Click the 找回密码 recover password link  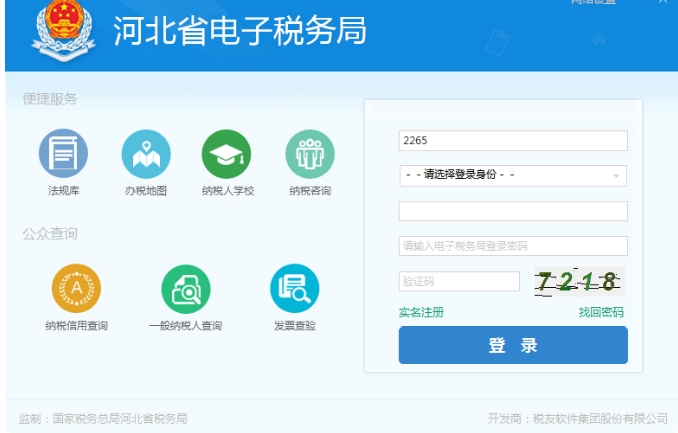coord(600,312)
